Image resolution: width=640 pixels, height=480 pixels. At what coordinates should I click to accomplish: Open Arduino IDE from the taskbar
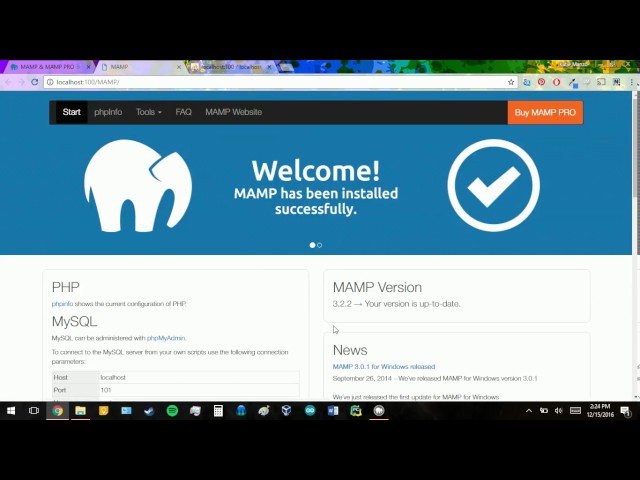310,411
